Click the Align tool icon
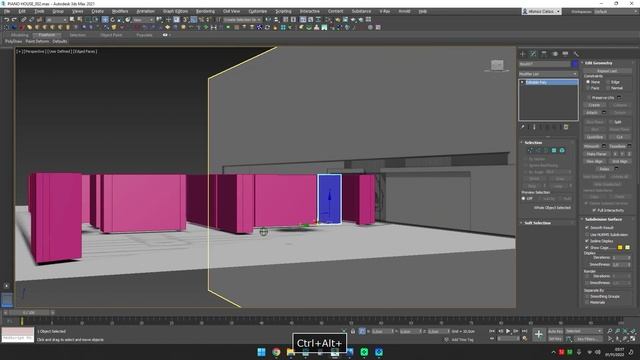Image resolution: width=640 pixels, height=360 pixels. coord(276,20)
